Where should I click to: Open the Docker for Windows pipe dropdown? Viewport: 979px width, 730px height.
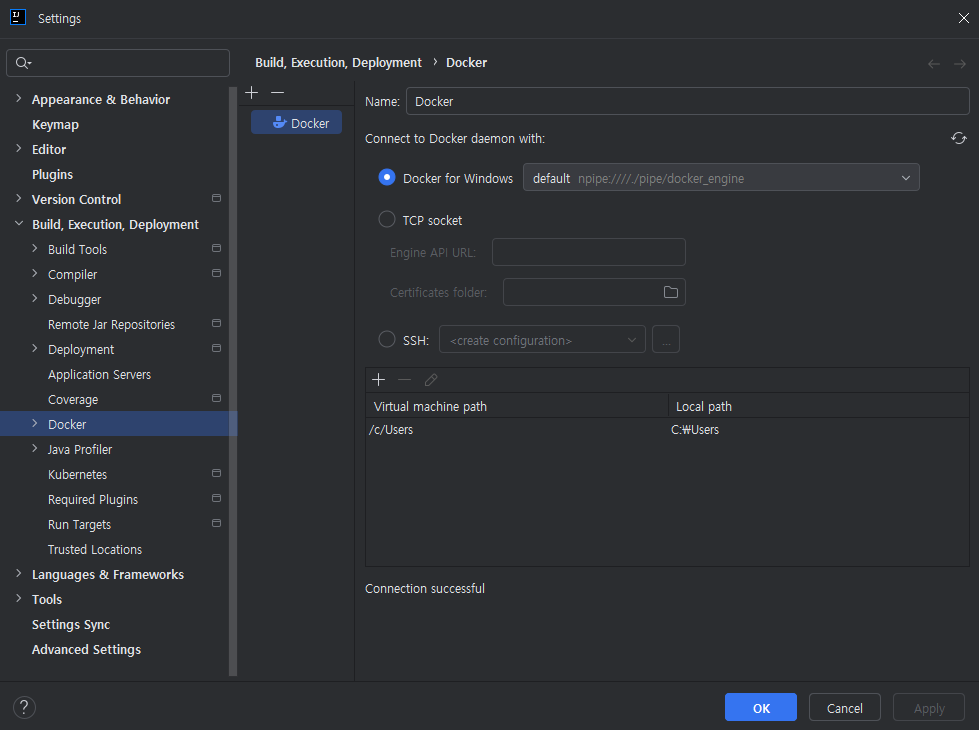coord(721,177)
